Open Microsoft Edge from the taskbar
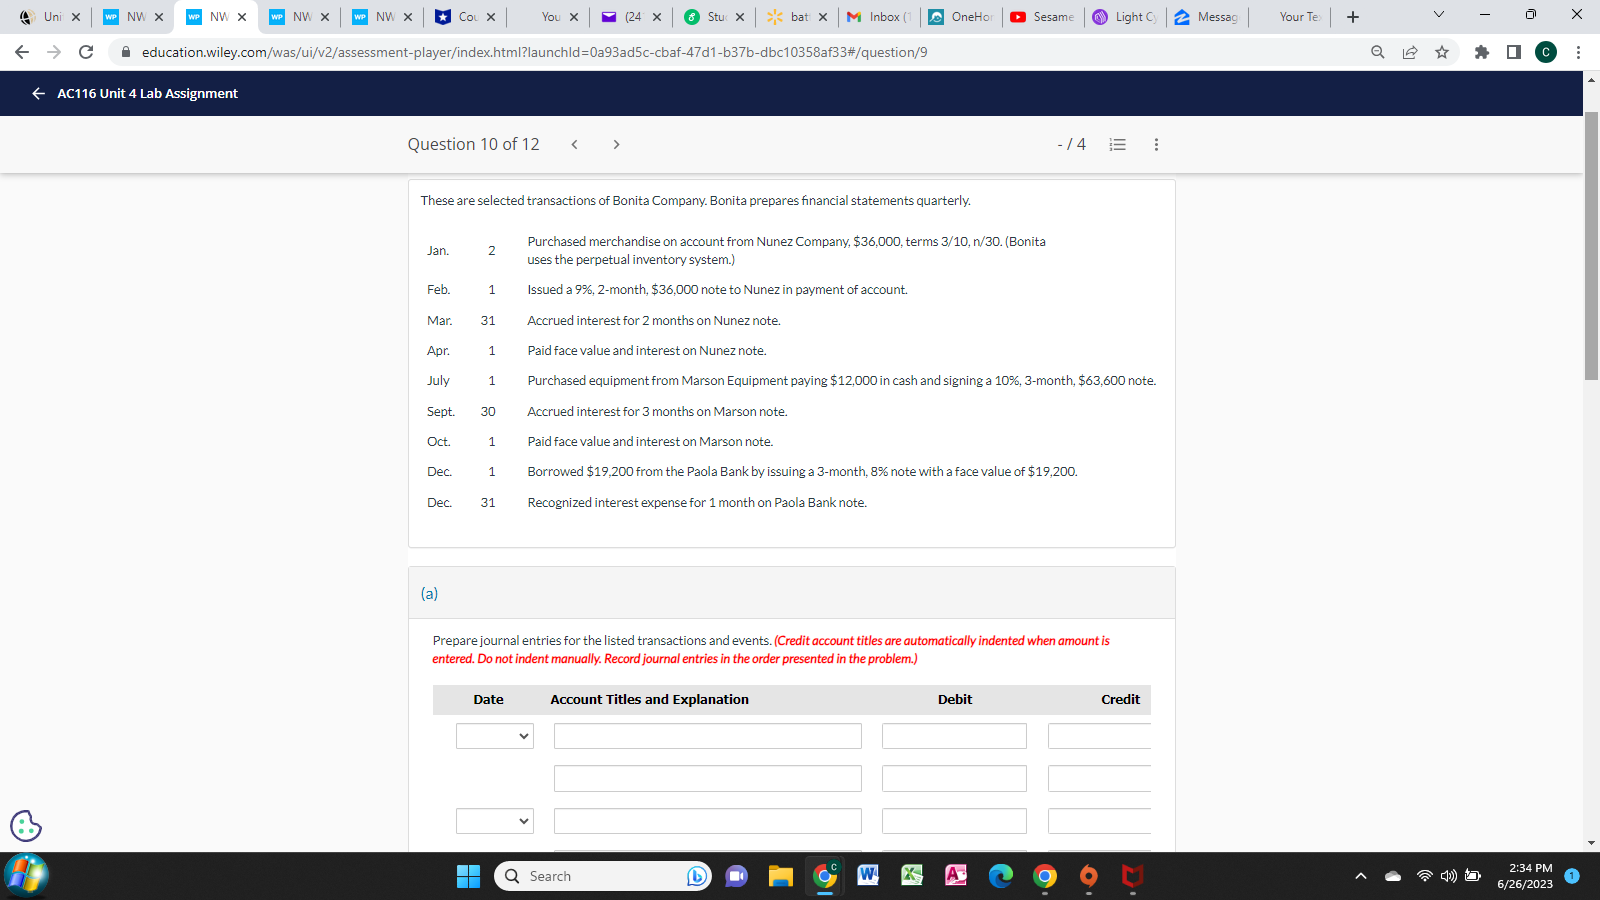This screenshot has height=900, width=1600. point(1001,876)
